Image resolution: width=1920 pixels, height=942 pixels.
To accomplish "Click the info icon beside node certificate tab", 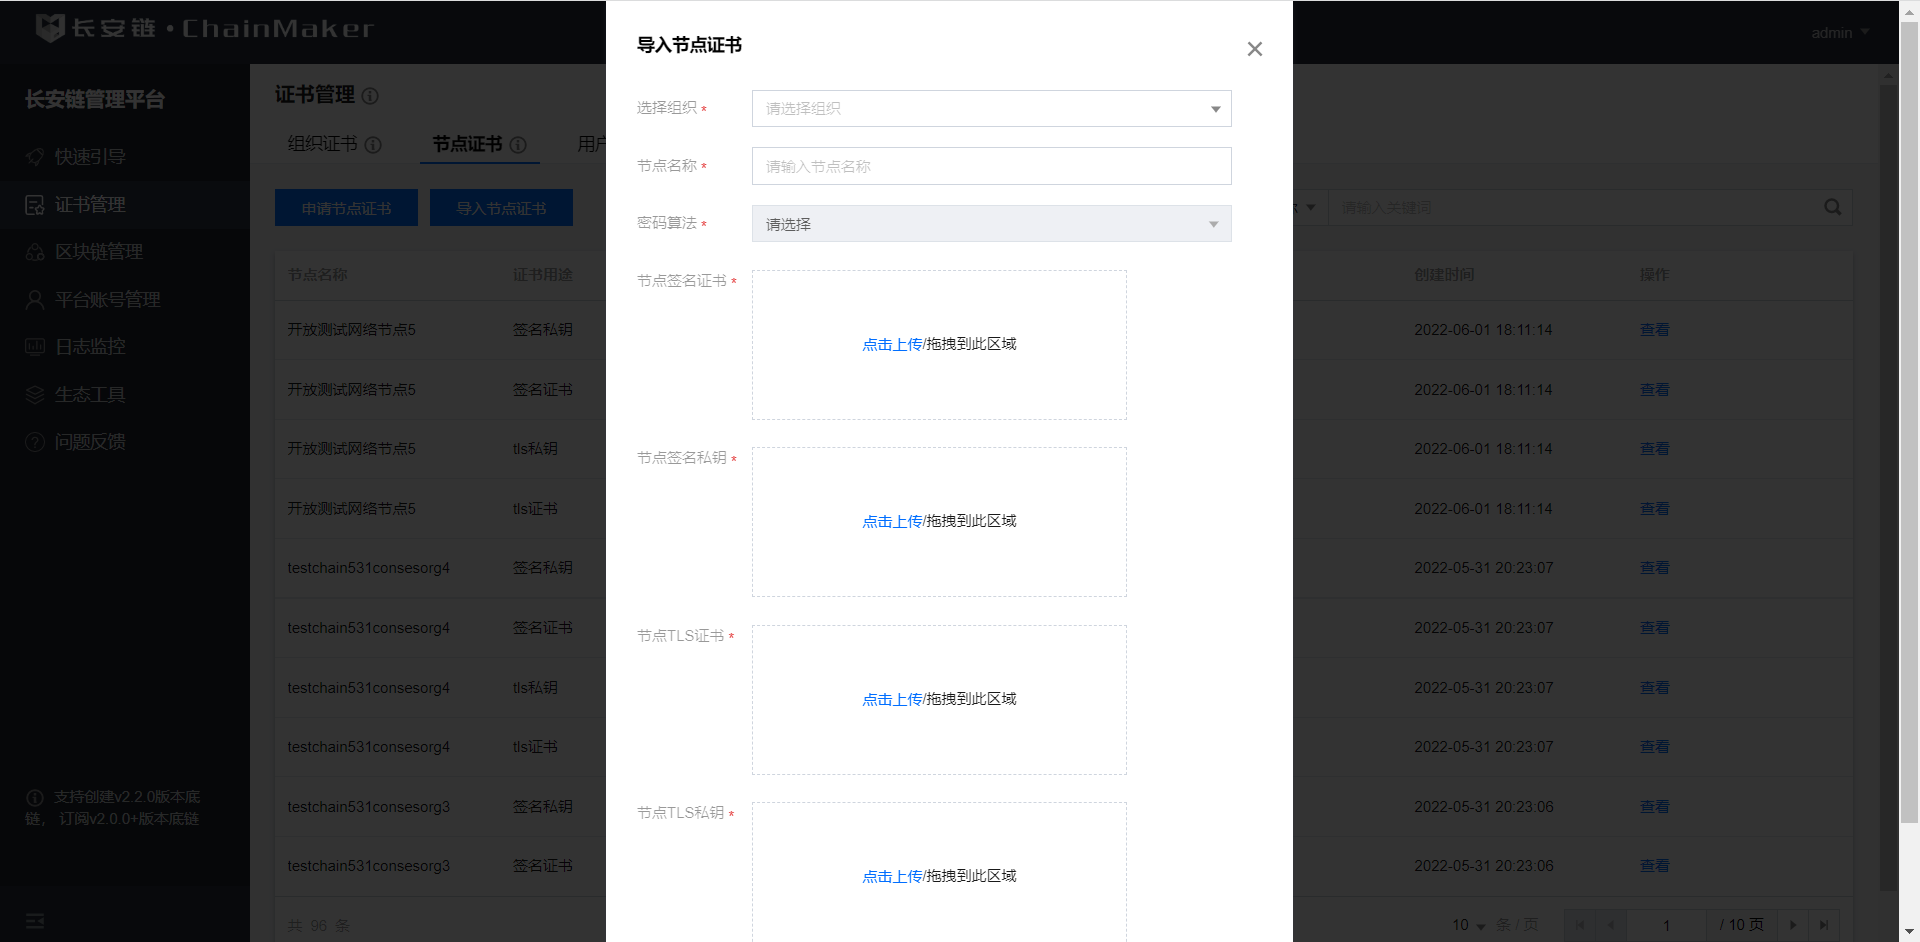I will 518,145.
